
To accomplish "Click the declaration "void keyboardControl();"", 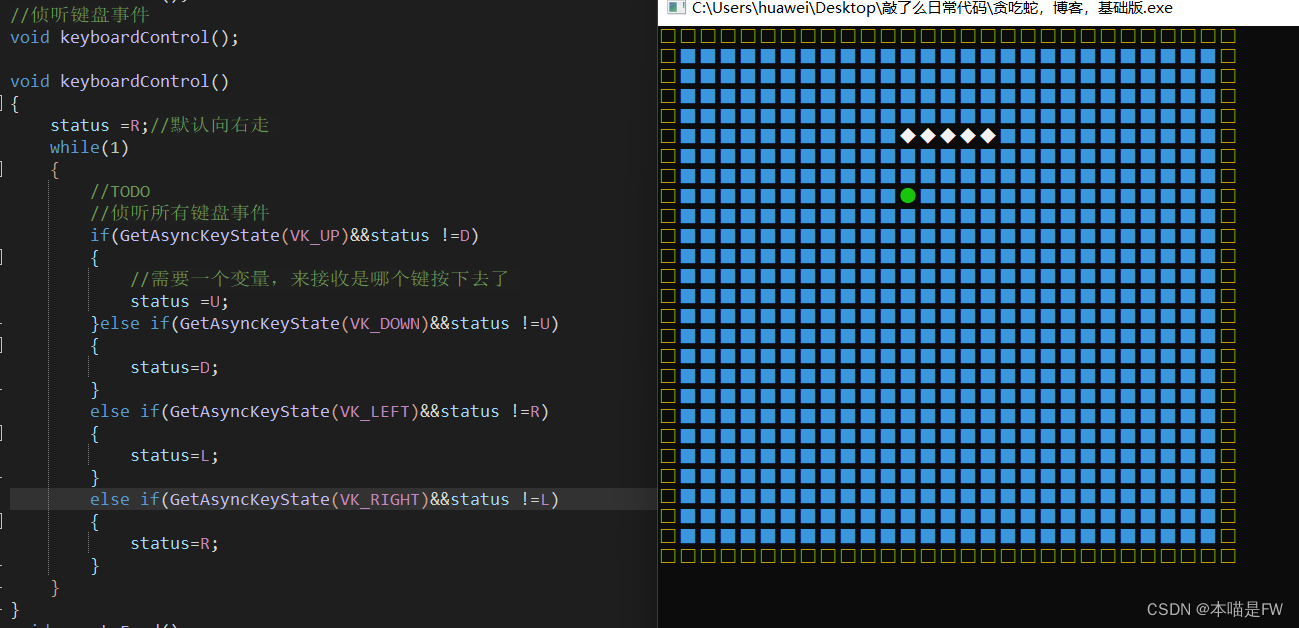I will (125, 37).
